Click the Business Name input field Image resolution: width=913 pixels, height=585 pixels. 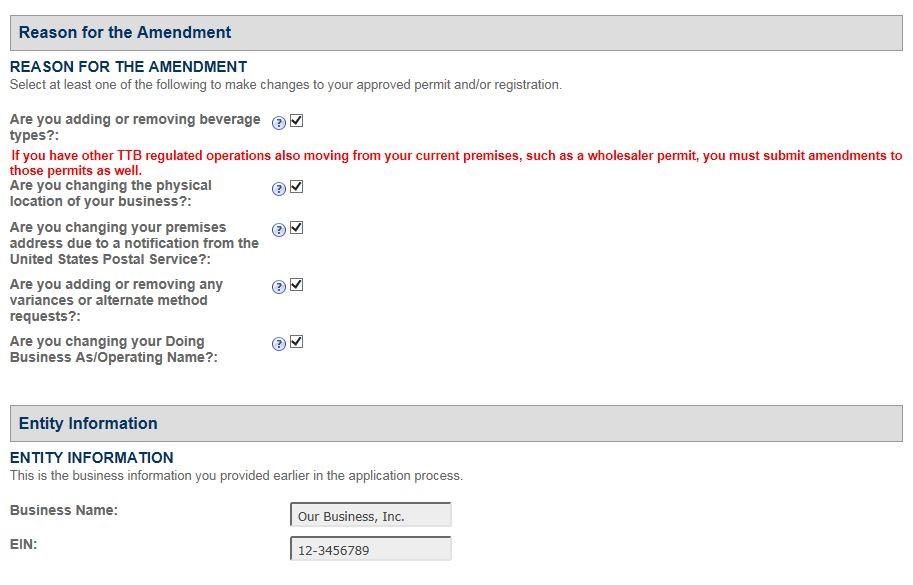[x=371, y=516]
